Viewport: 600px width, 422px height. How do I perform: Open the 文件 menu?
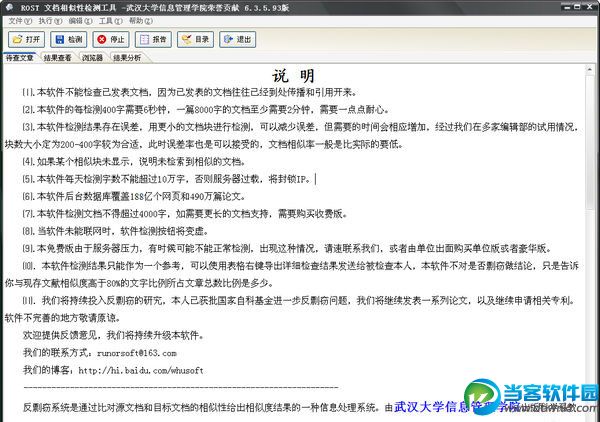(x=20, y=21)
